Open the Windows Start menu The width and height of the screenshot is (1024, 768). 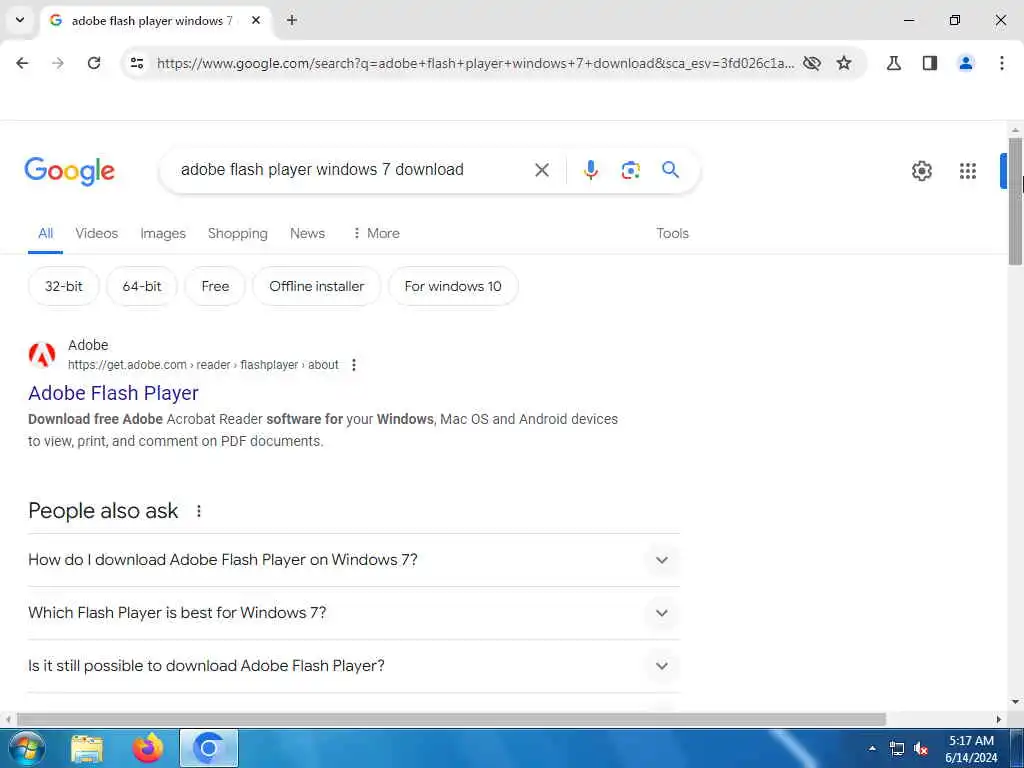click(x=27, y=748)
